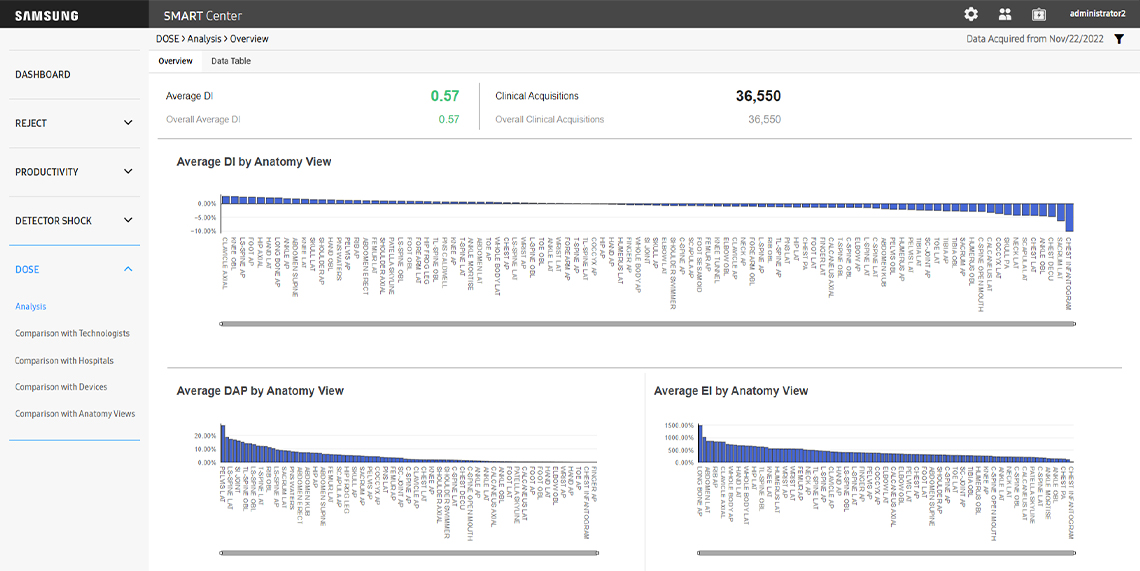Click the Samsung logo

coord(47,15)
